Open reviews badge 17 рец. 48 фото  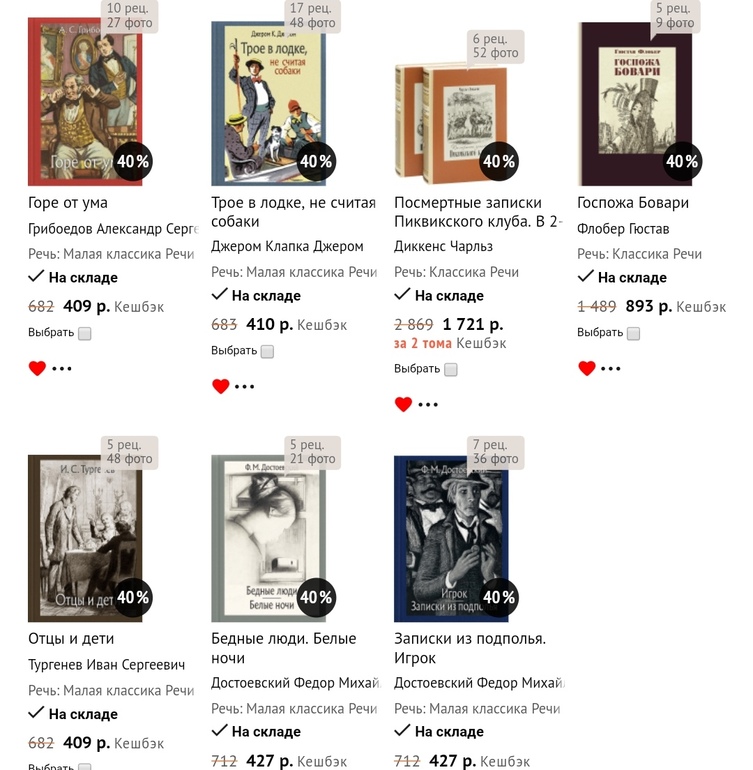[312, 15]
